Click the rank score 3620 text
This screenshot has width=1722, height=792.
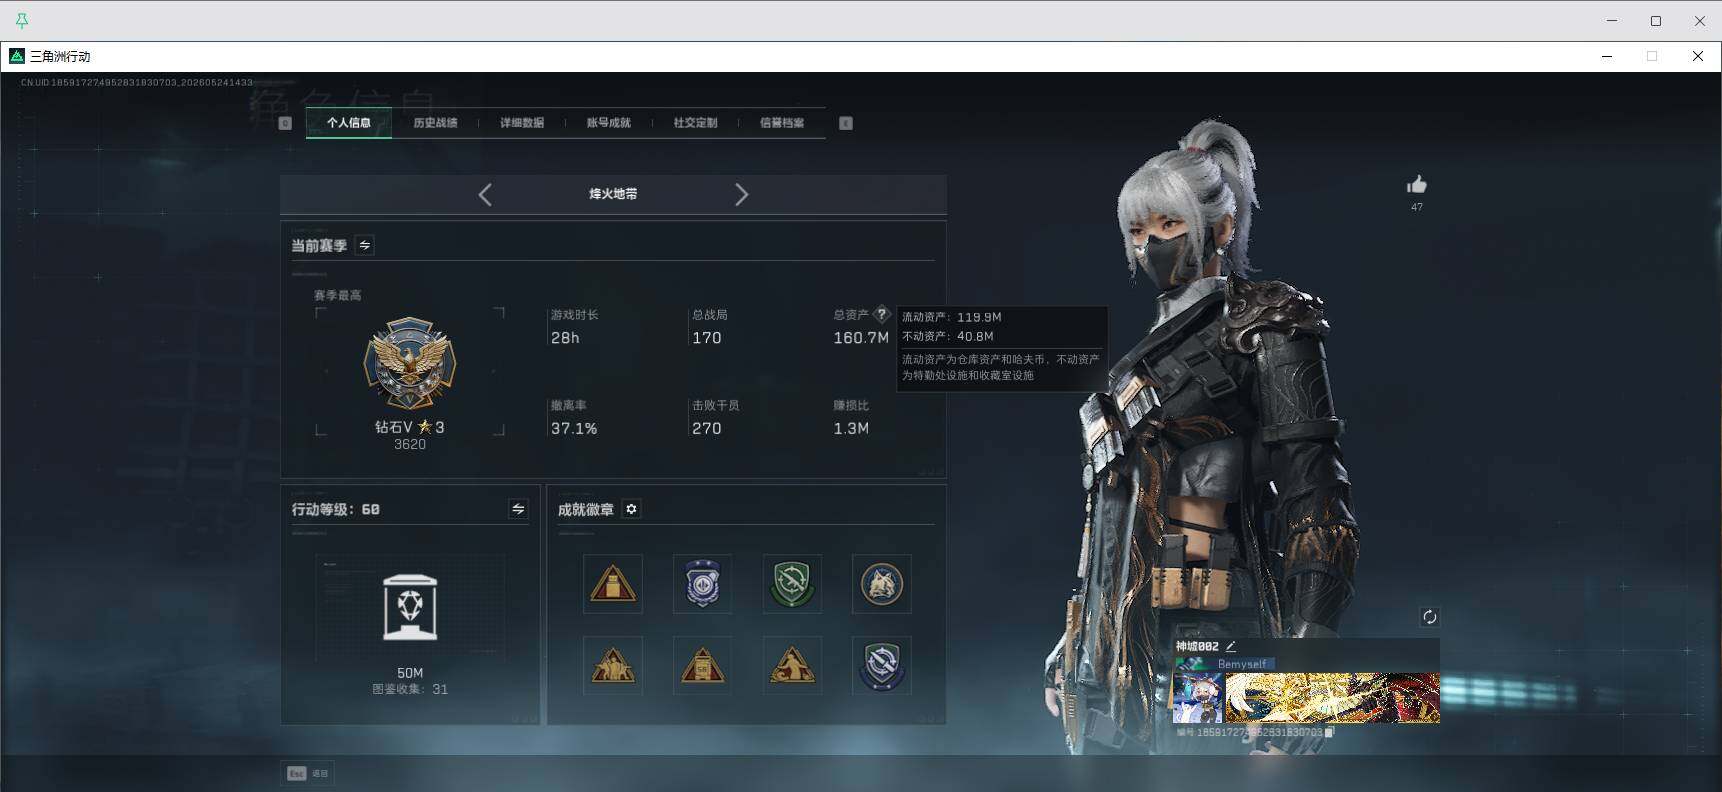(x=410, y=445)
